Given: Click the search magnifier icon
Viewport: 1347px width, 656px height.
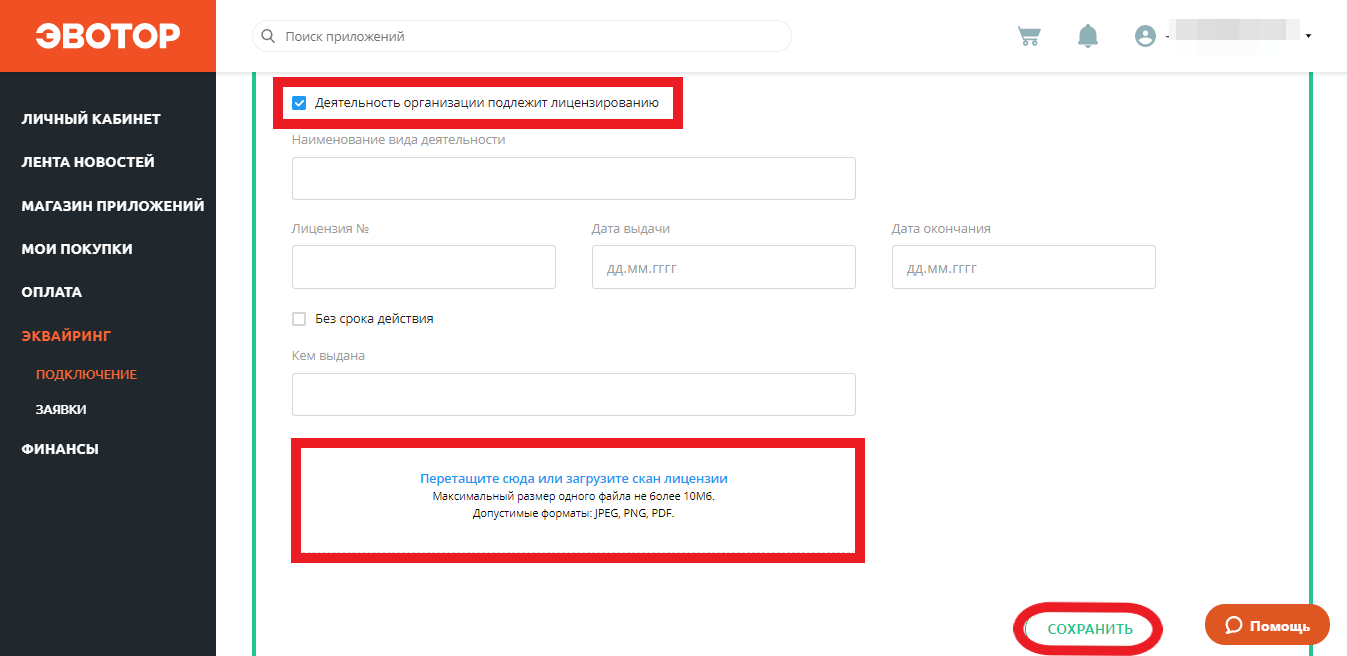Looking at the screenshot, I should (x=268, y=36).
